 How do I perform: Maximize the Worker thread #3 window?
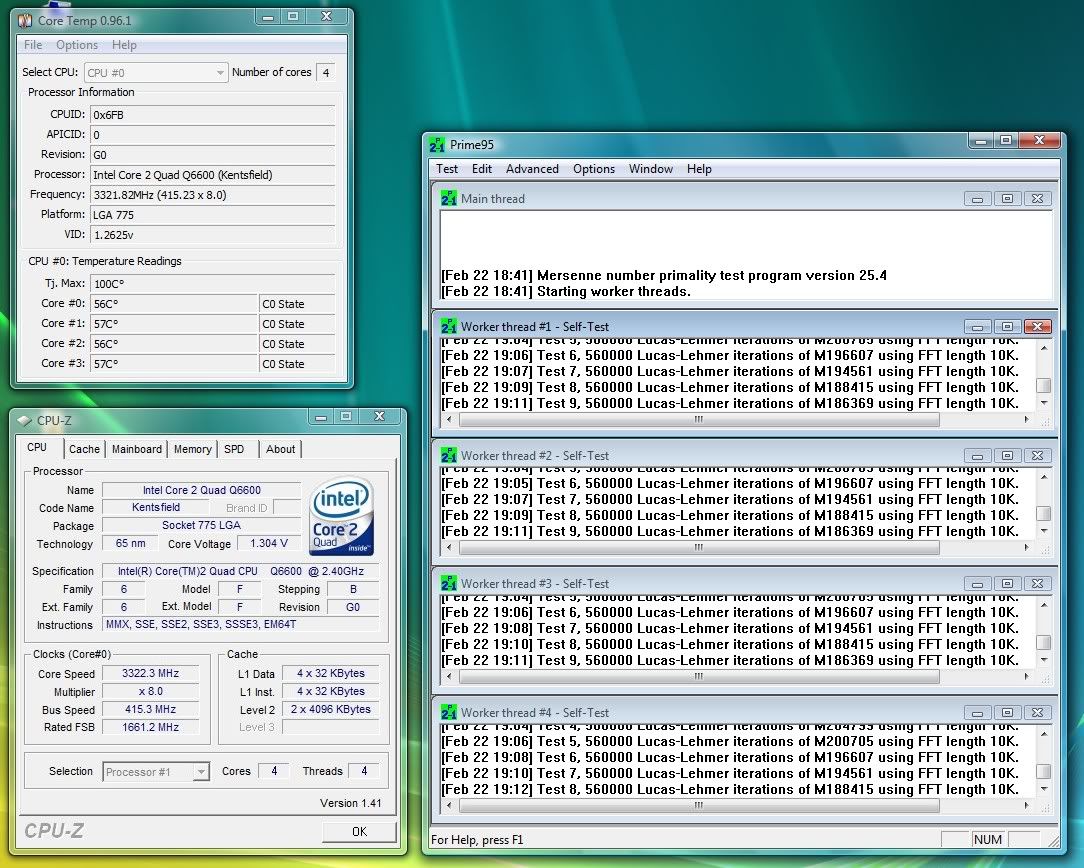coord(1007,584)
